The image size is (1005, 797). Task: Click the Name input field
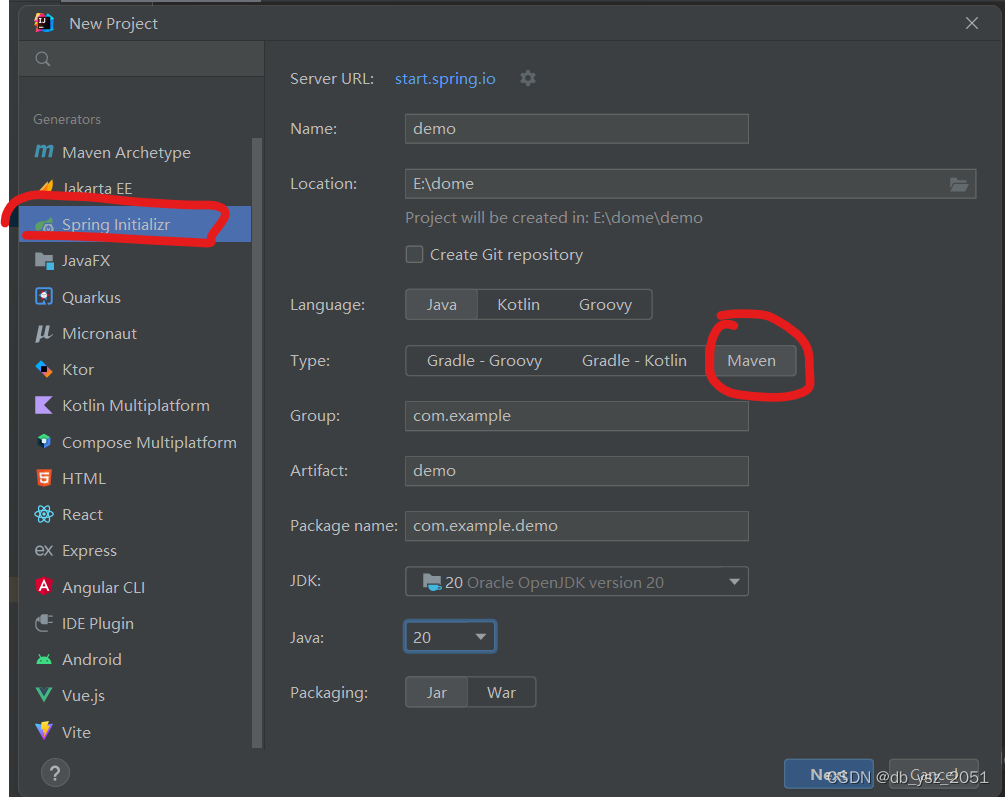click(x=576, y=129)
